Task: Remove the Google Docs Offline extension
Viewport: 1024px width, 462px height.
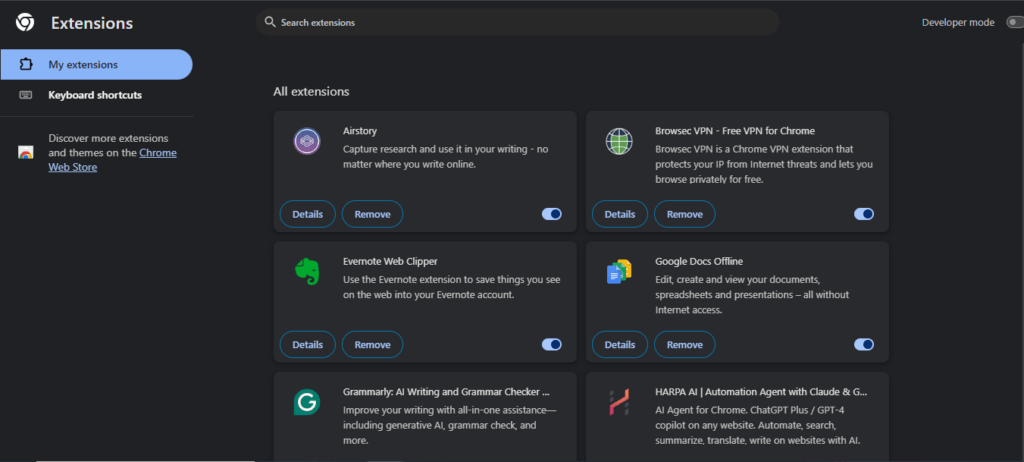Action: [684, 344]
